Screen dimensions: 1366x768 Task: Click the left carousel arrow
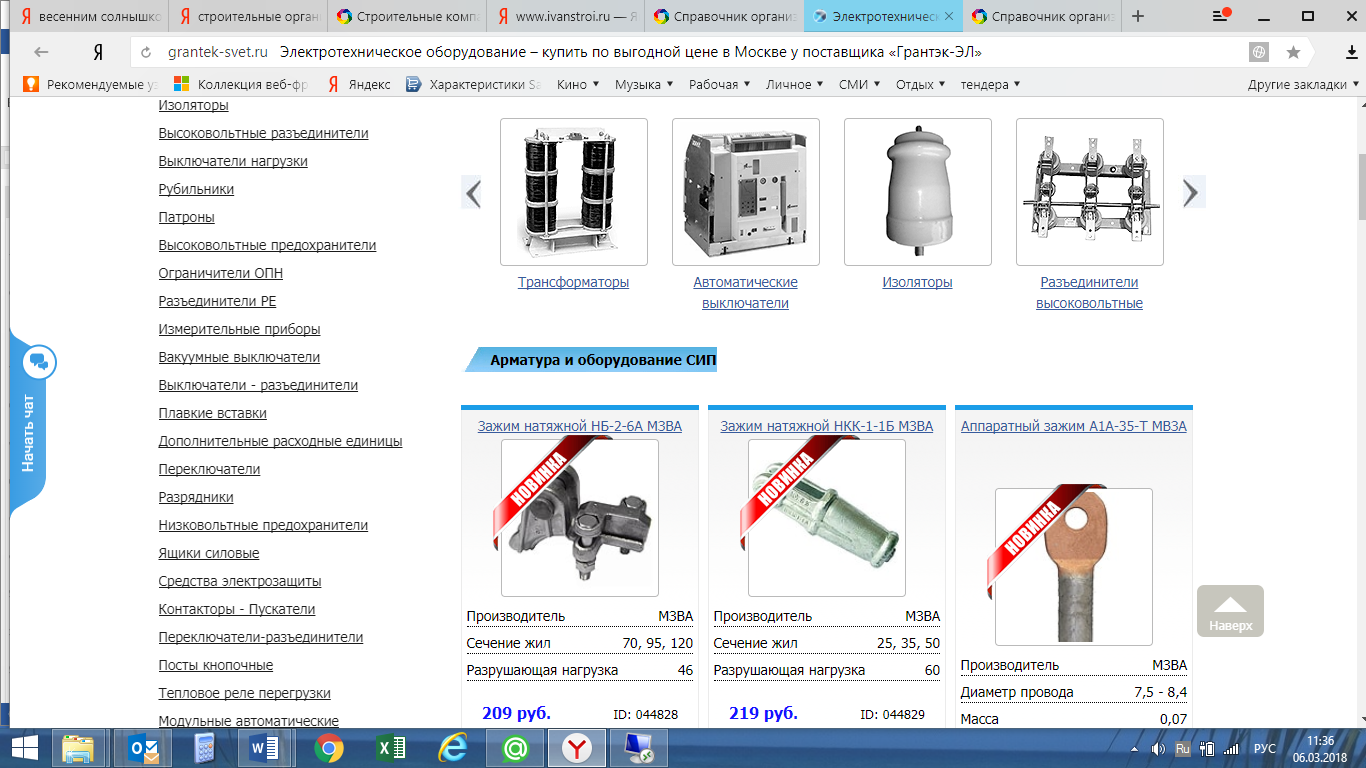tap(473, 192)
